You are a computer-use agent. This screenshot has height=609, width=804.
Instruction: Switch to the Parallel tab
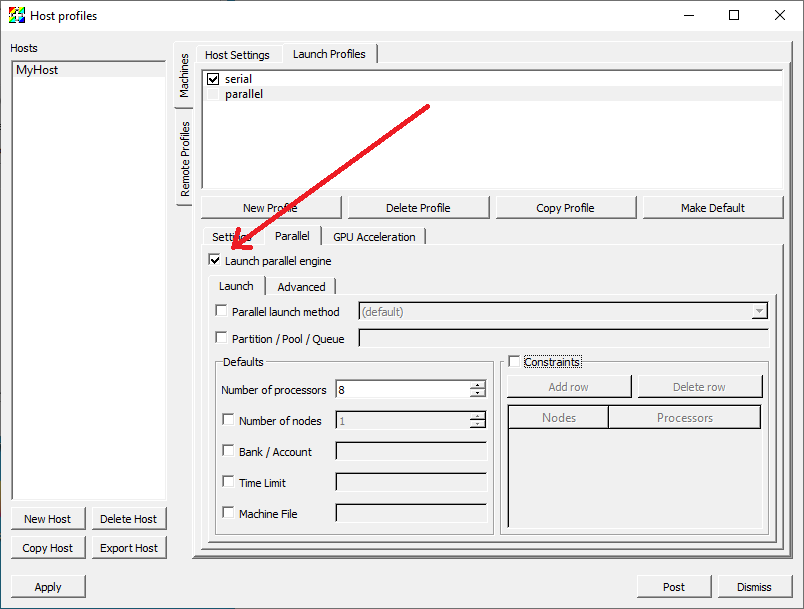point(292,236)
